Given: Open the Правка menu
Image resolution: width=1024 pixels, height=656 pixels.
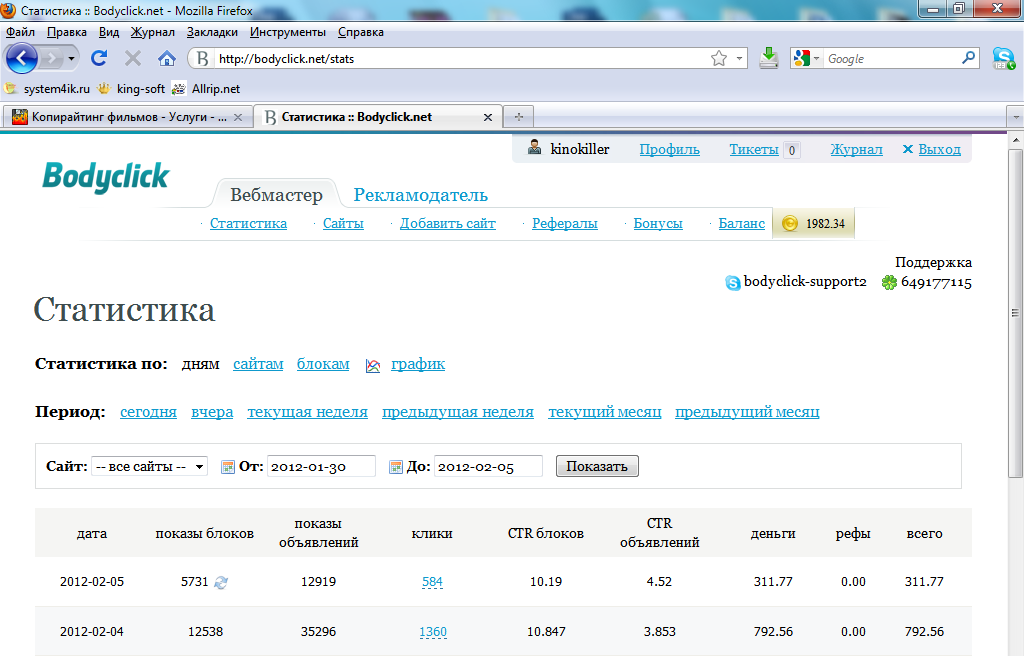Looking at the screenshot, I should coord(67,32).
